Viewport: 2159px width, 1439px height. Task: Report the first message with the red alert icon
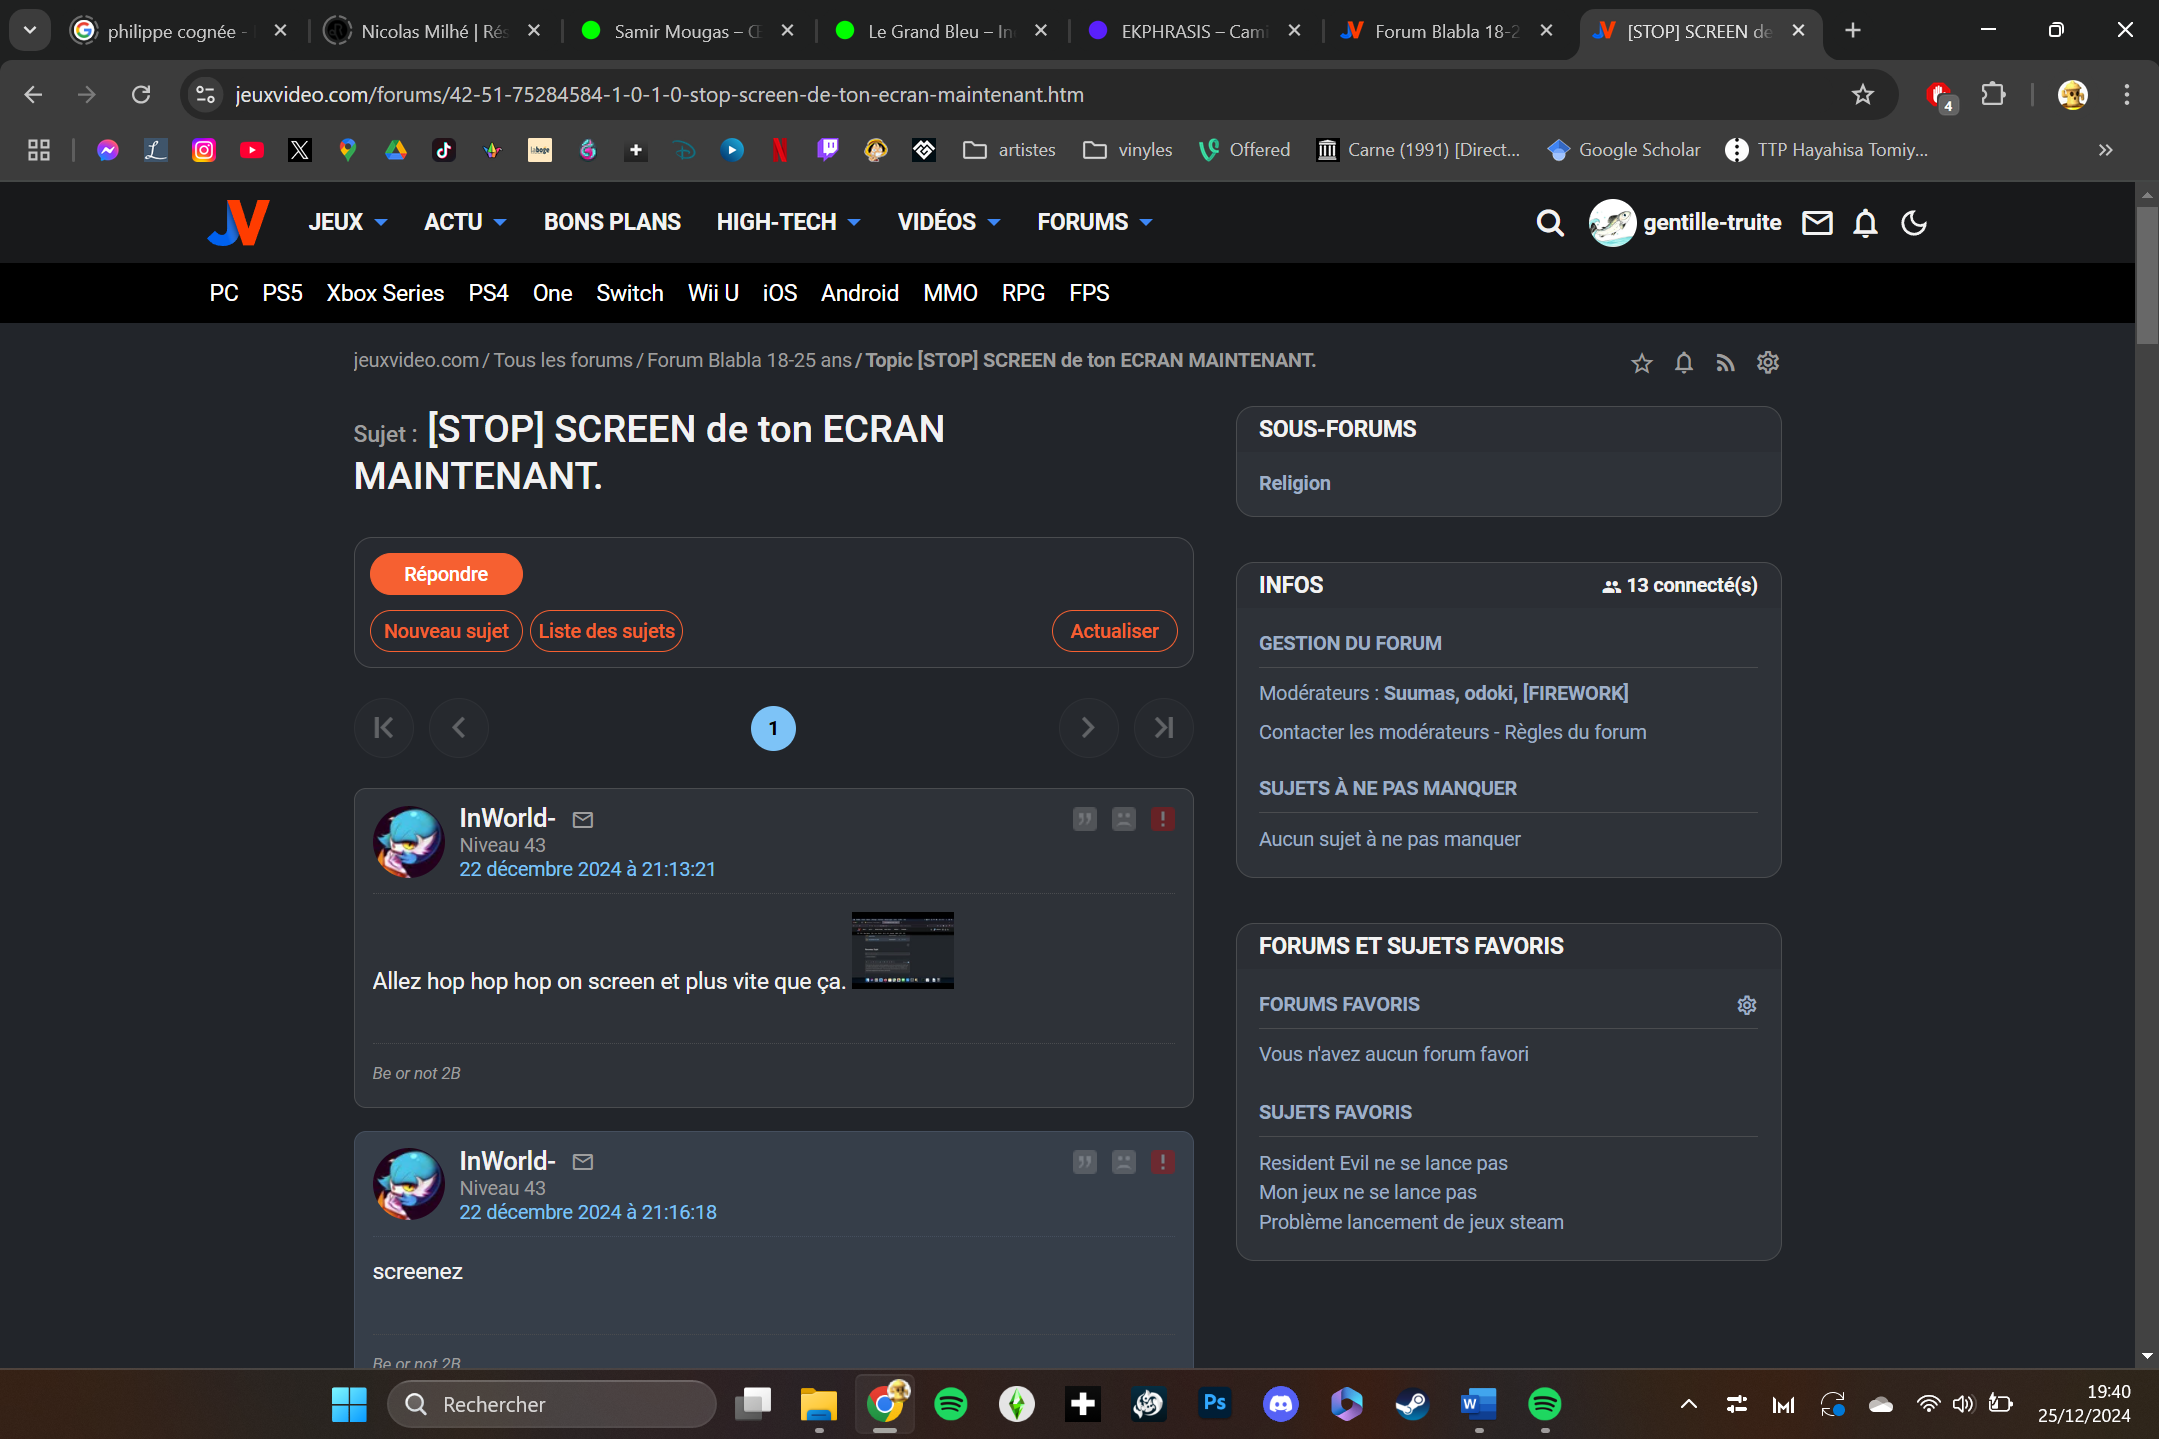1162,820
